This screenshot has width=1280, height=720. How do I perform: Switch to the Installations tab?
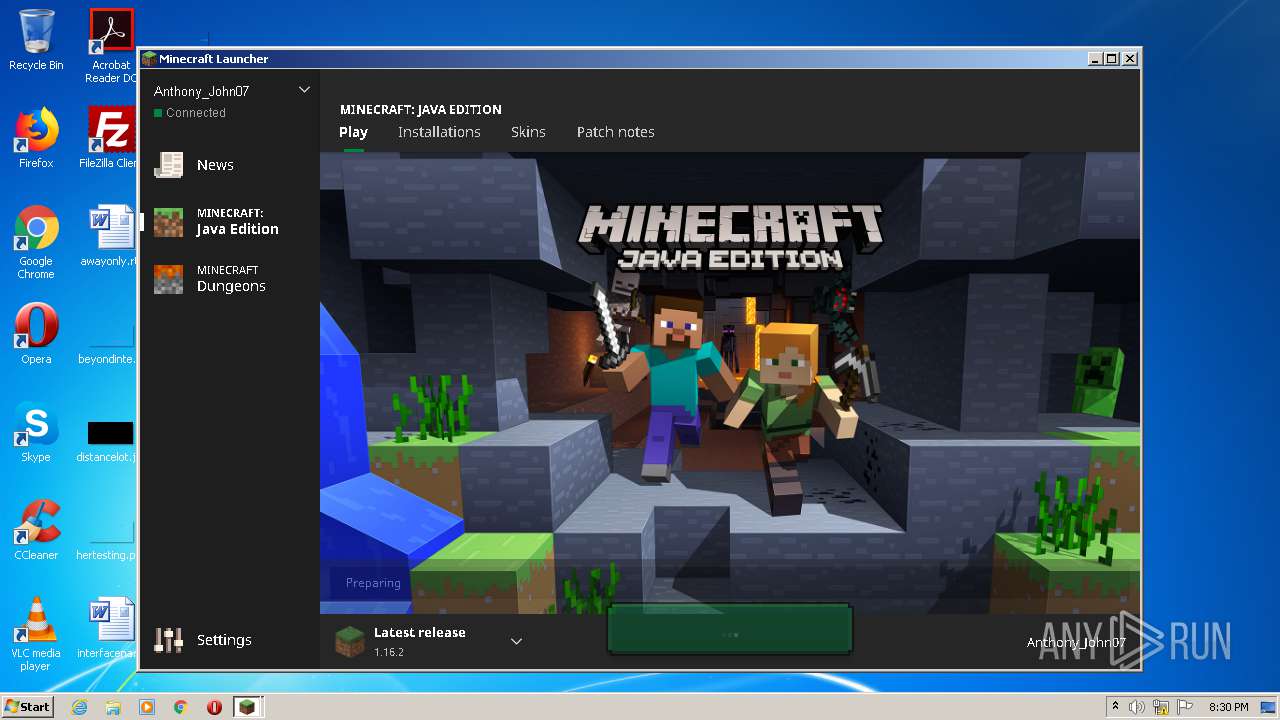click(439, 132)
